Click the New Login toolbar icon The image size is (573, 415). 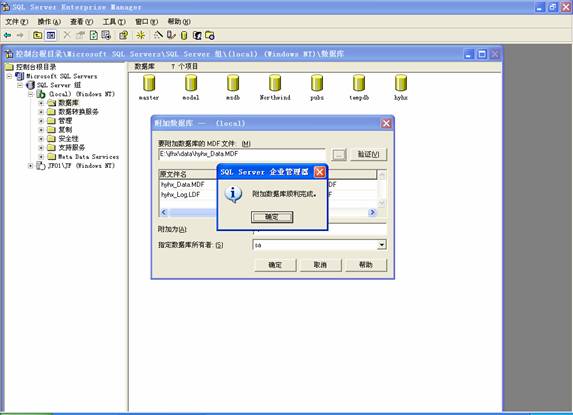[x=197, y=35]
